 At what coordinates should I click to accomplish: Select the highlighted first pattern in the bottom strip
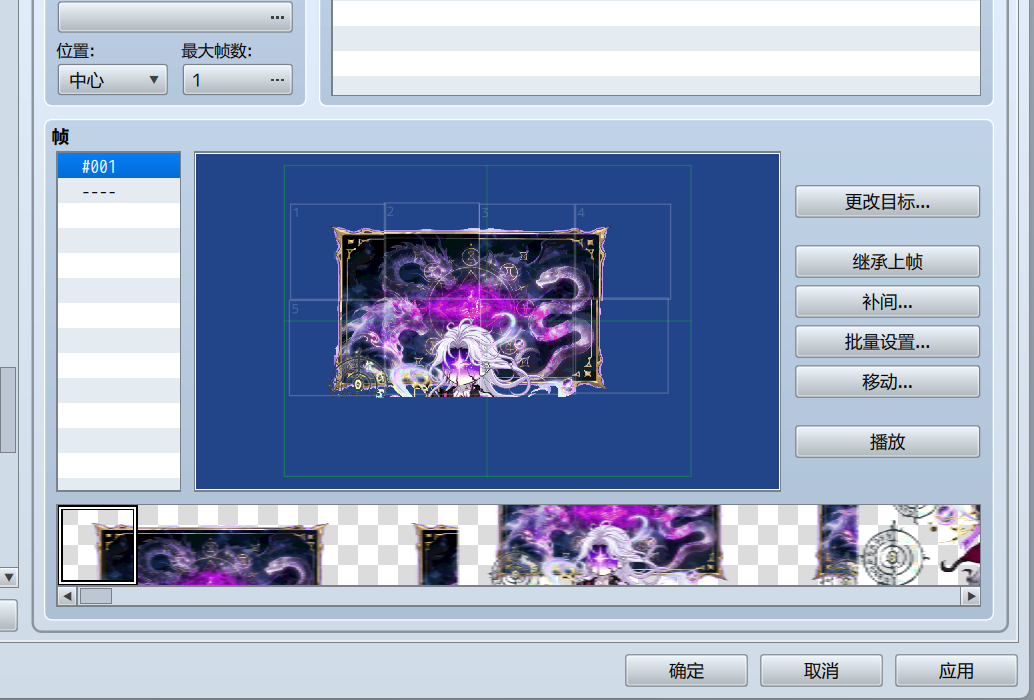[x=98, y=545]
